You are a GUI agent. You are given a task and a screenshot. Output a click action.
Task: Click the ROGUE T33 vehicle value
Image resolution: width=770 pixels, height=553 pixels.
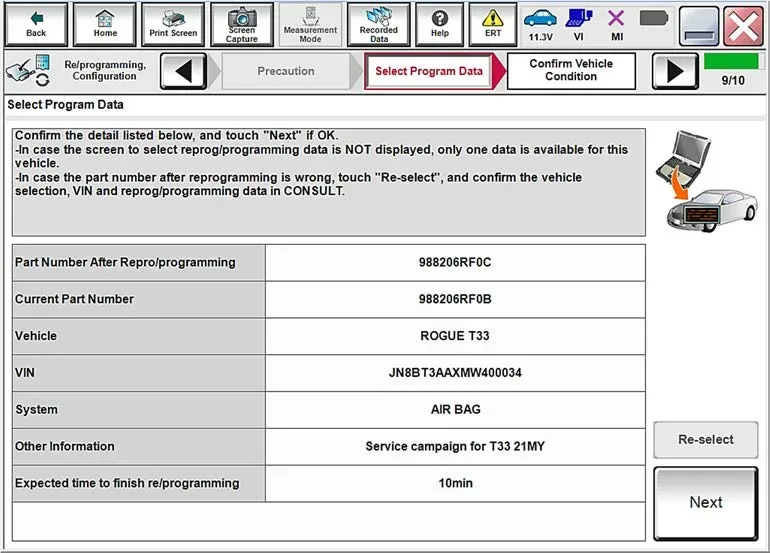pyautogui.click(x=455, y=336)
